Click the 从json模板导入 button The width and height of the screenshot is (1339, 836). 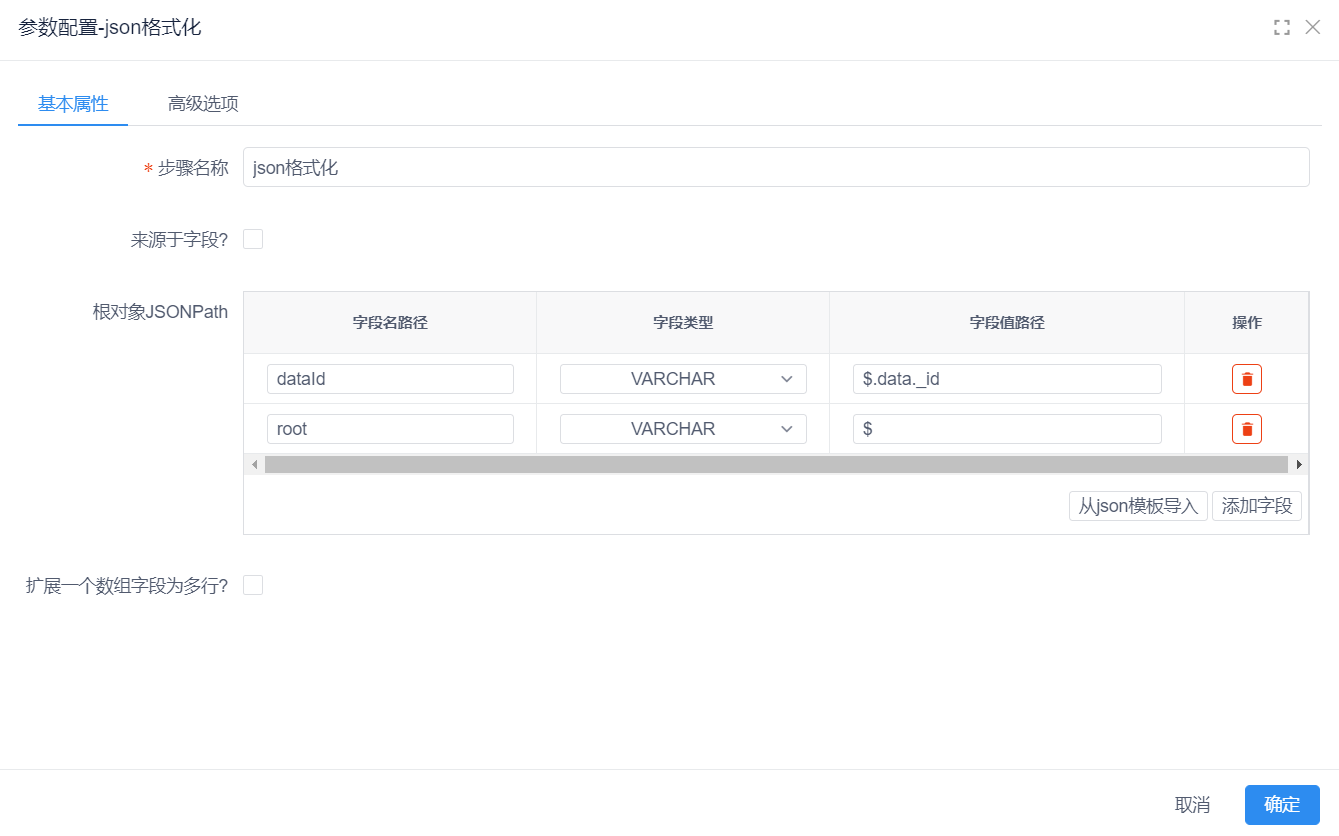[x=1138, y=506]
